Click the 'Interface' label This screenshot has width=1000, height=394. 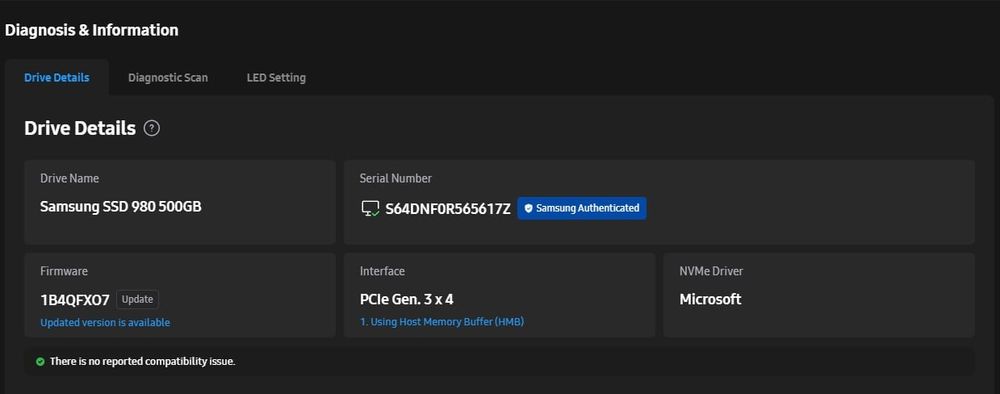pos(382,271)
